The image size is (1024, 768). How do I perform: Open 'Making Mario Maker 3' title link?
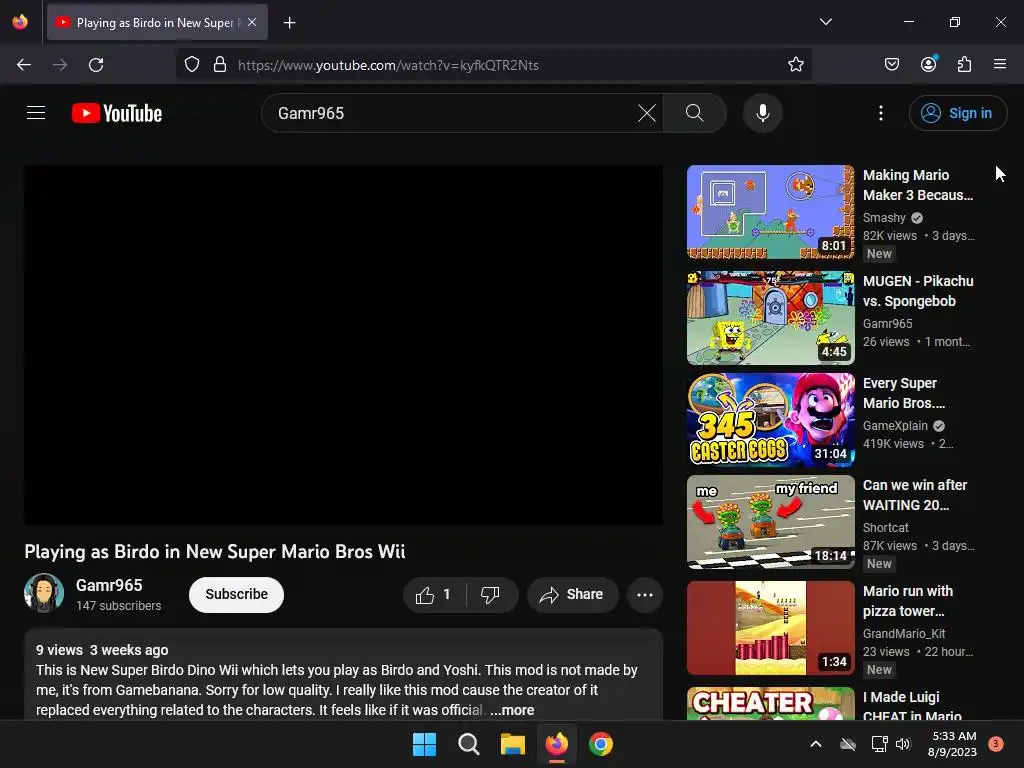918,185
